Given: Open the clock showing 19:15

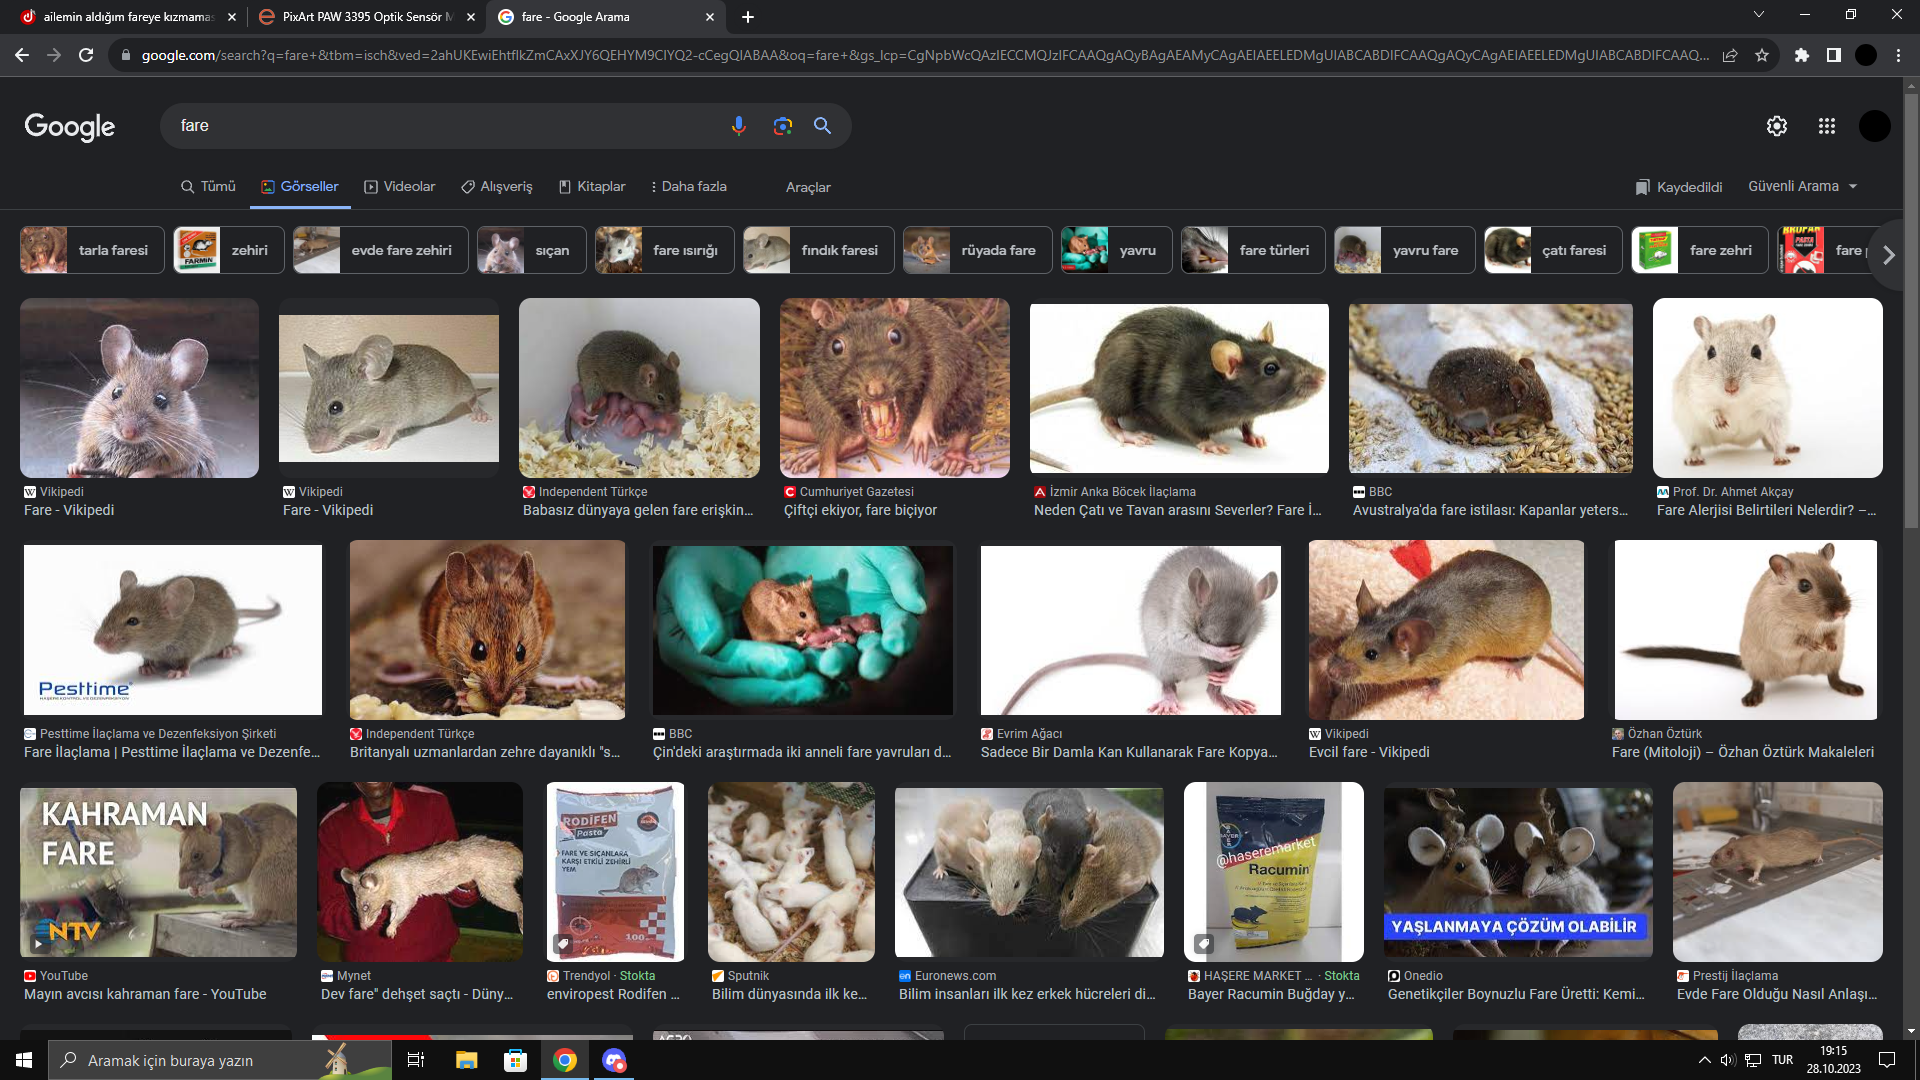Looking at the screenshot, I should (1833, 1060).
